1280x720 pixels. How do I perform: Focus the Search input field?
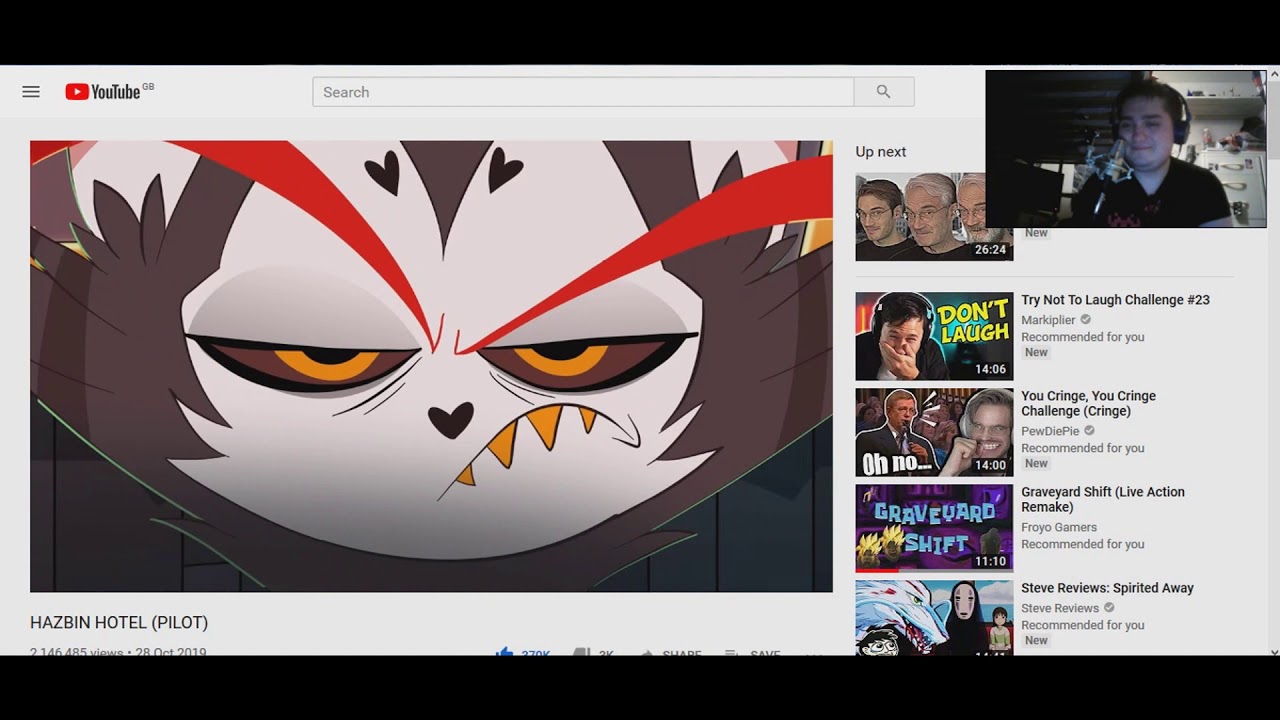click(x=583, y=92)
